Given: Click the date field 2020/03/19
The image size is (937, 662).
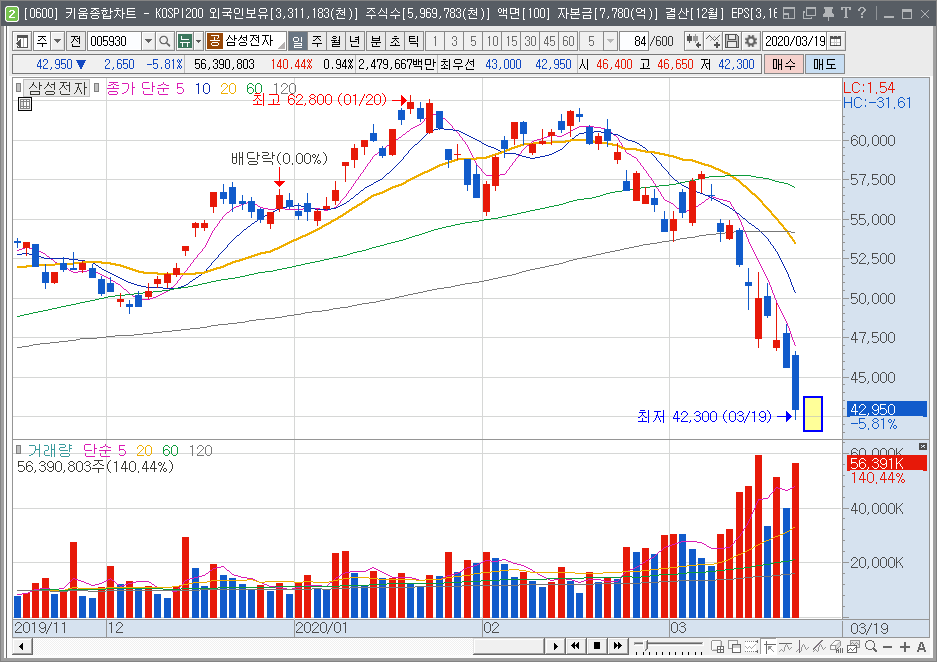Looking at the screenshot, I should tap(795, 41).
